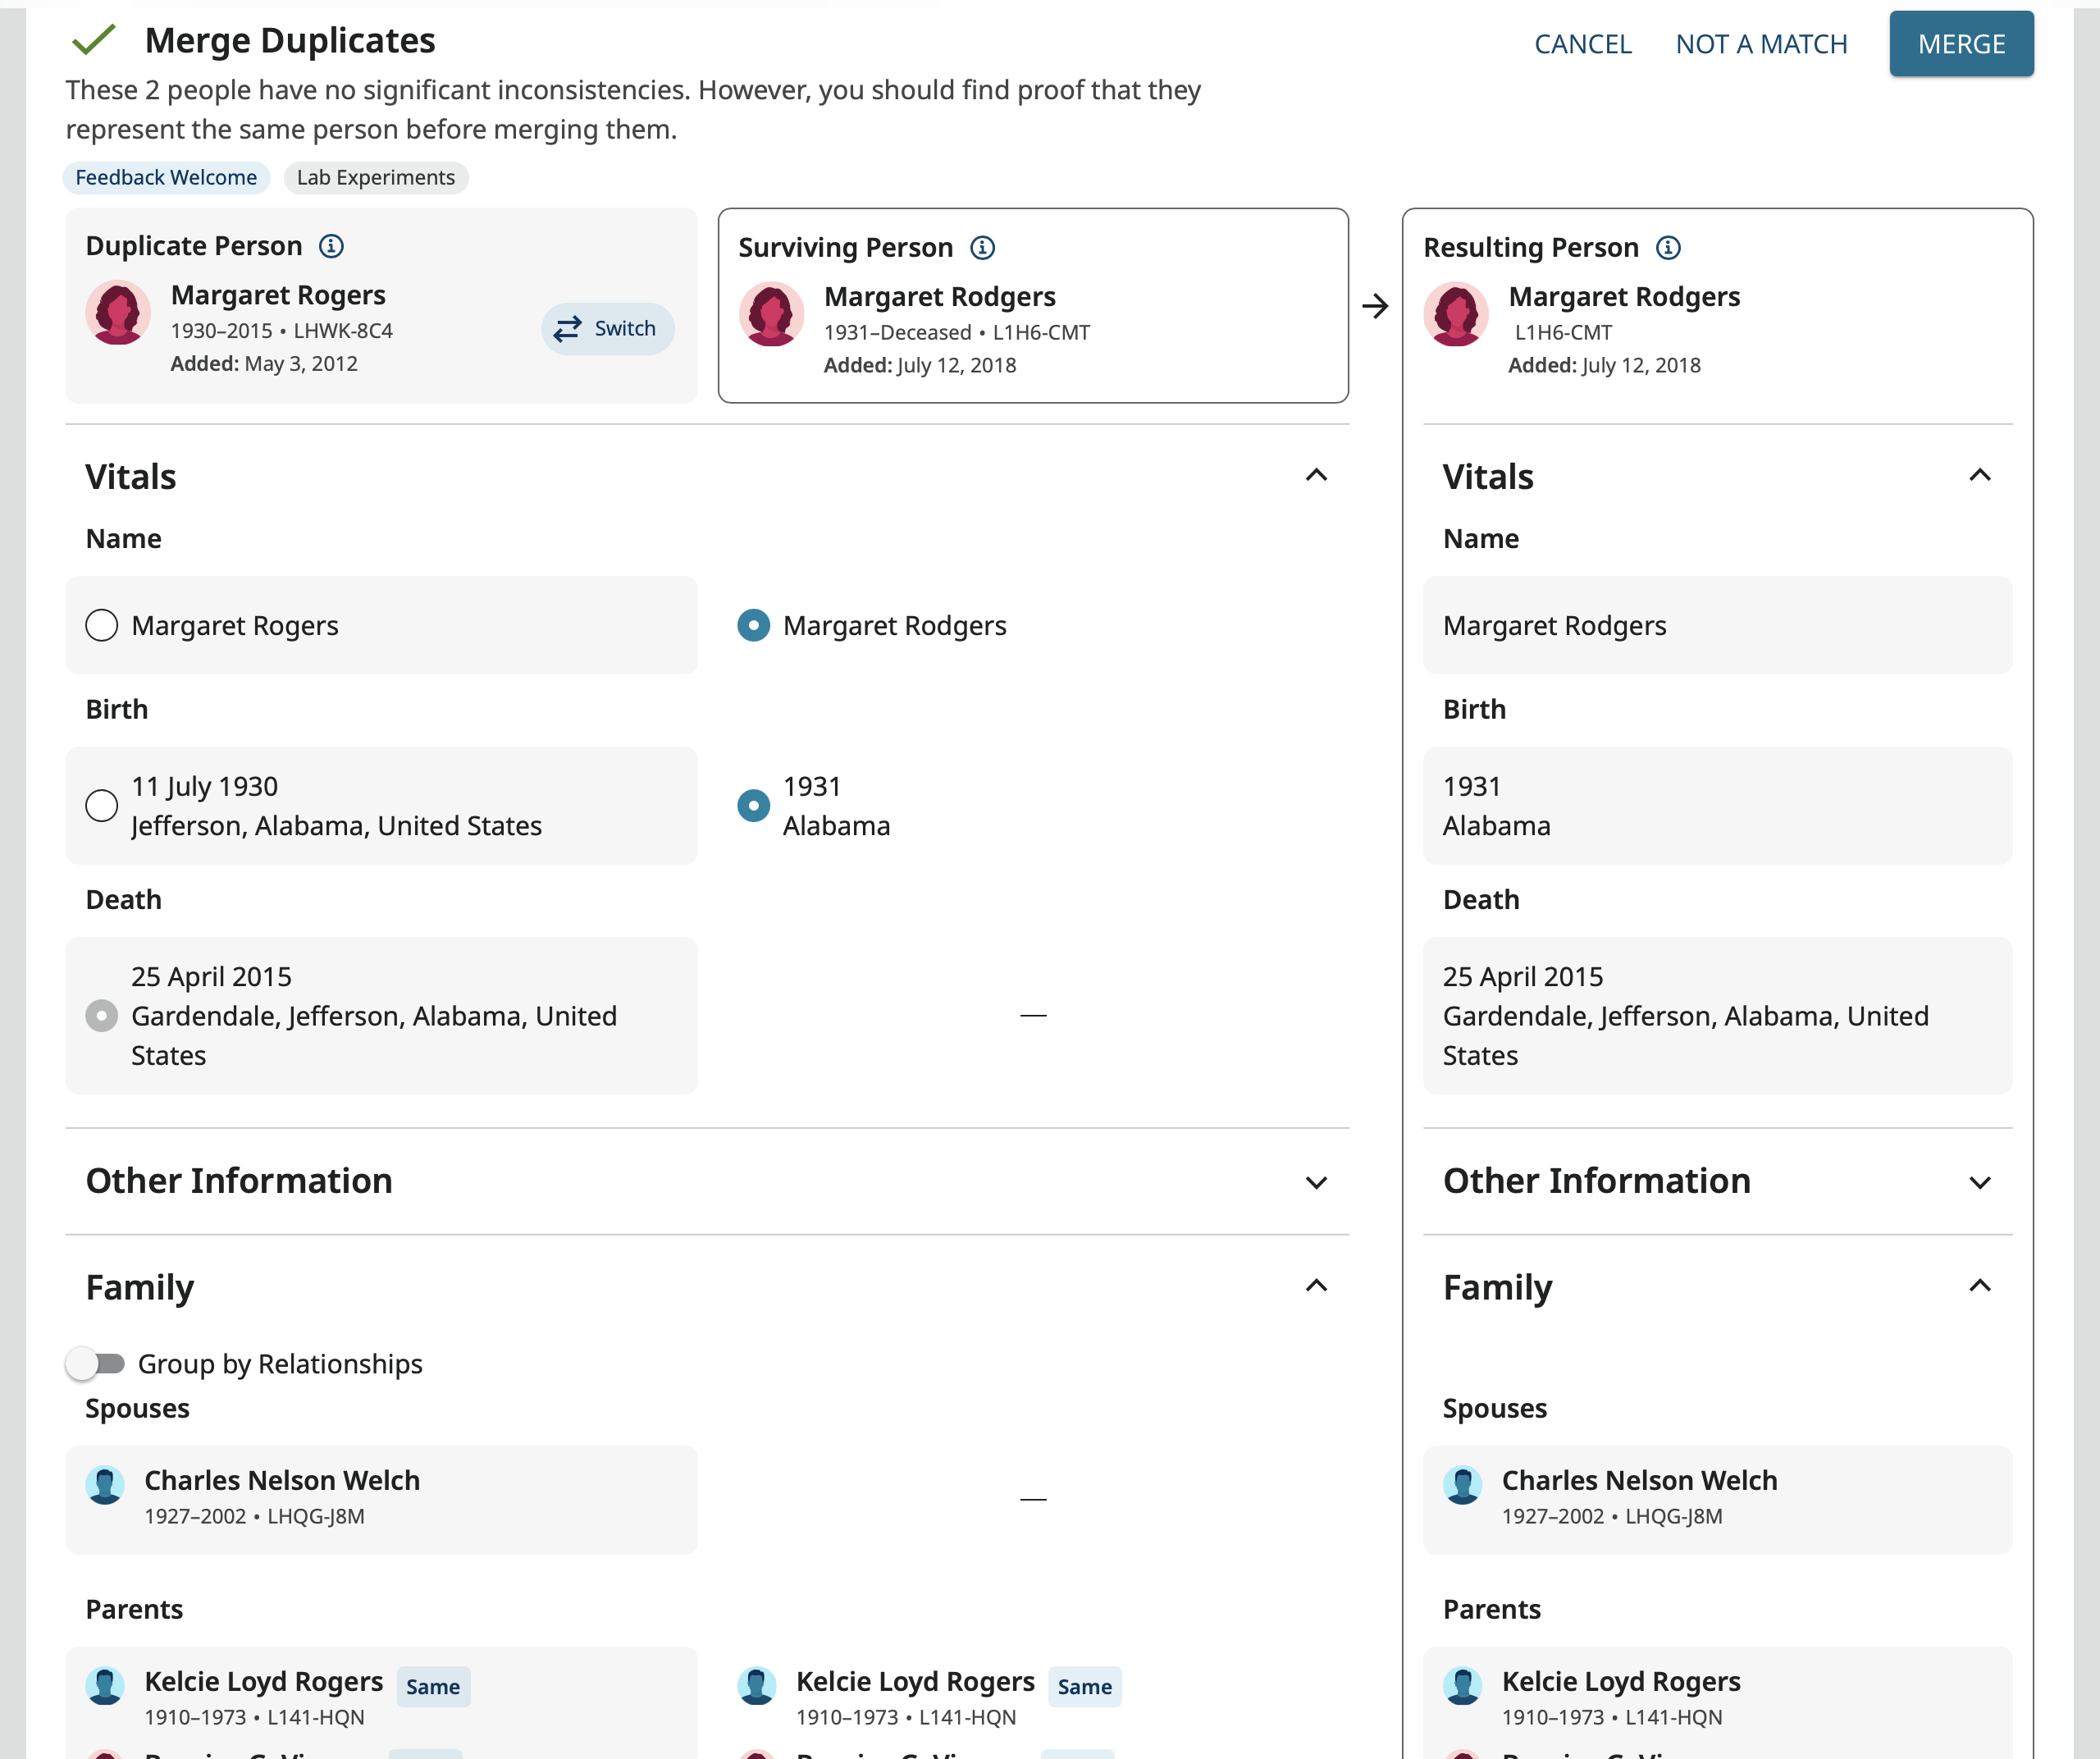Select 25 April 2015 death radio
Image resolution: width=2100 pixels, height=1759 pixels.
coord(102,1016)
